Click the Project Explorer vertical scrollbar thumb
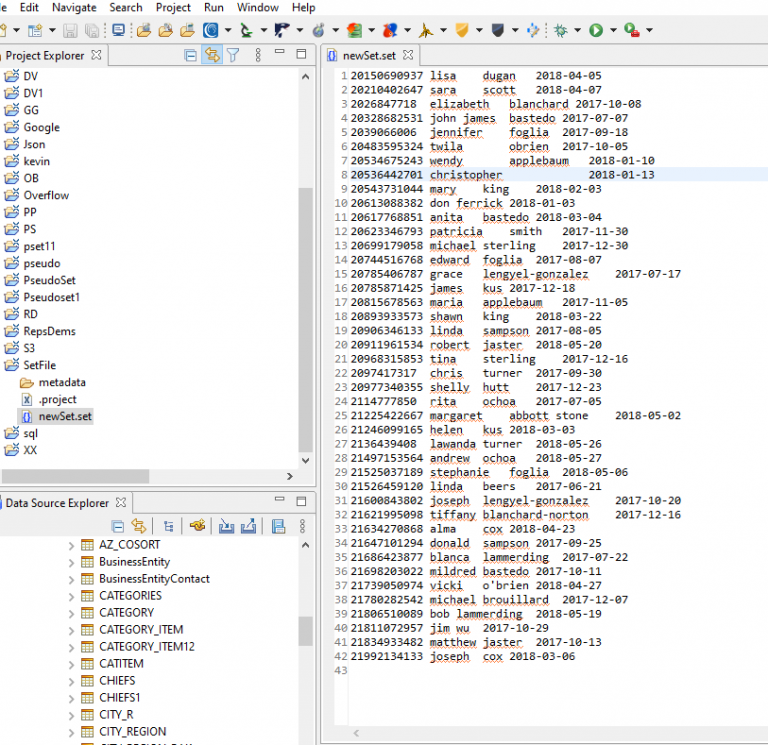The image size is (768, 745). tap(306, 320)
